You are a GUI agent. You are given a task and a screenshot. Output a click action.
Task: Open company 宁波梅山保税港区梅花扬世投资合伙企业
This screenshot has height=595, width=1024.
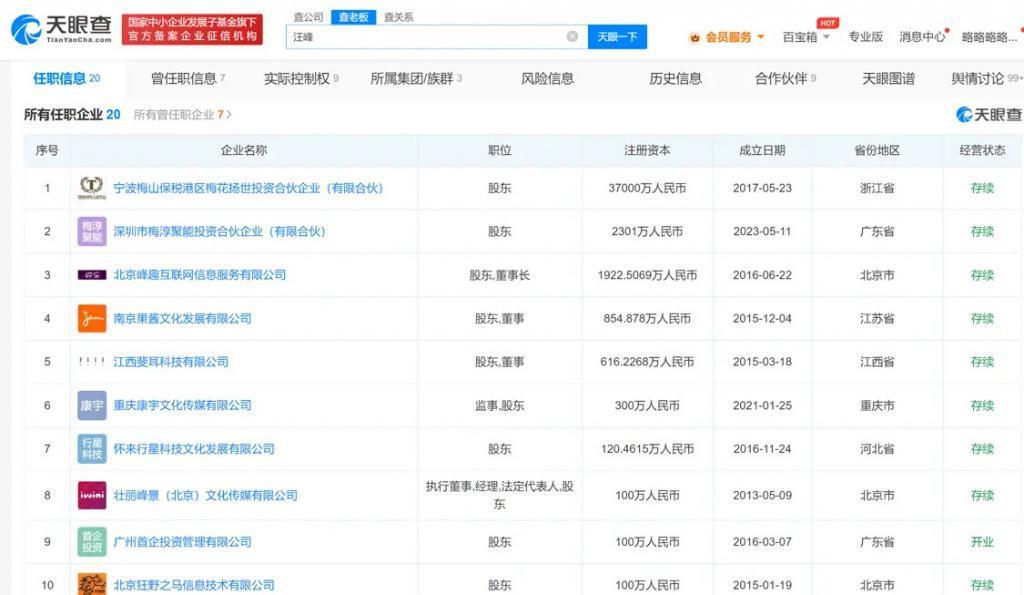click(248, 188)
